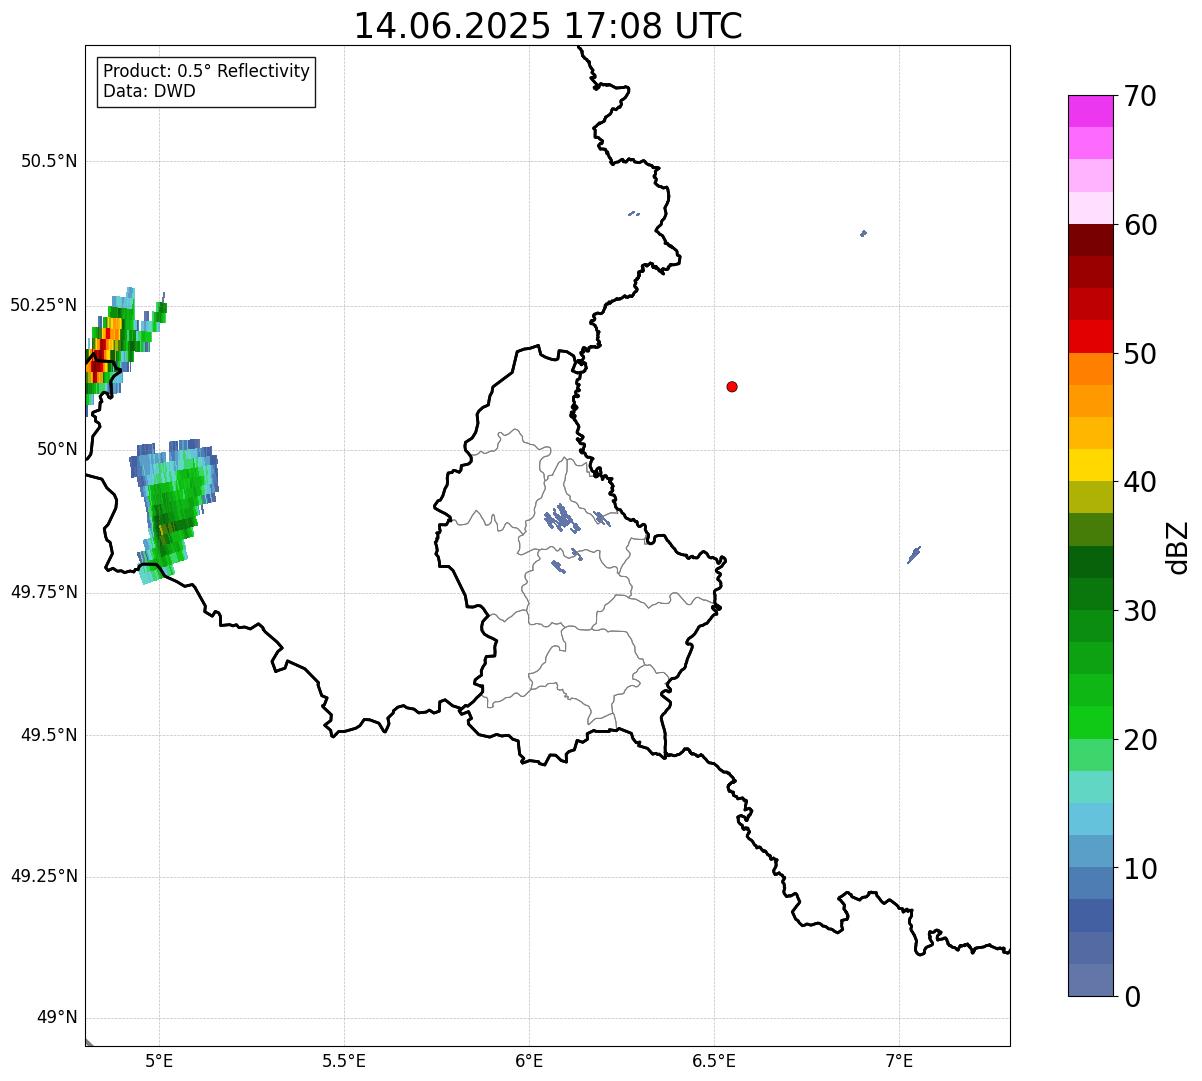Click the olive swatch just below 40 dBZ
The image size is (1202, 1081).
[1090, 497]
